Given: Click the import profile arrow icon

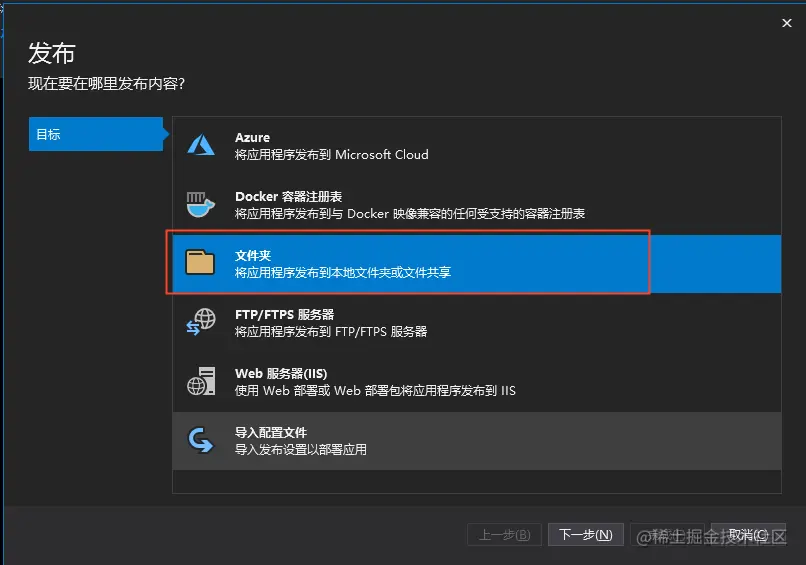Looking at the screenshot, I should 200,440.
